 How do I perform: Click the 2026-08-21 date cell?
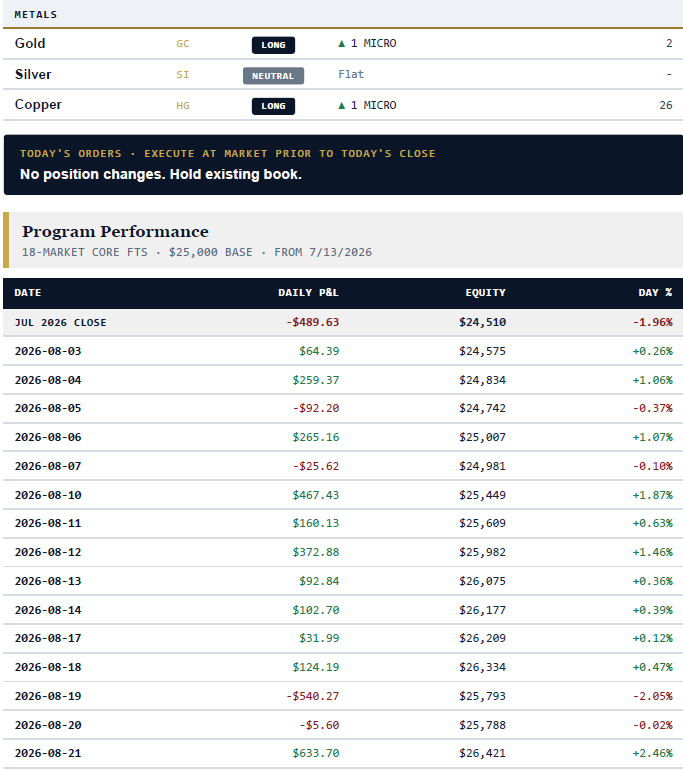click(x=48, y=753)
